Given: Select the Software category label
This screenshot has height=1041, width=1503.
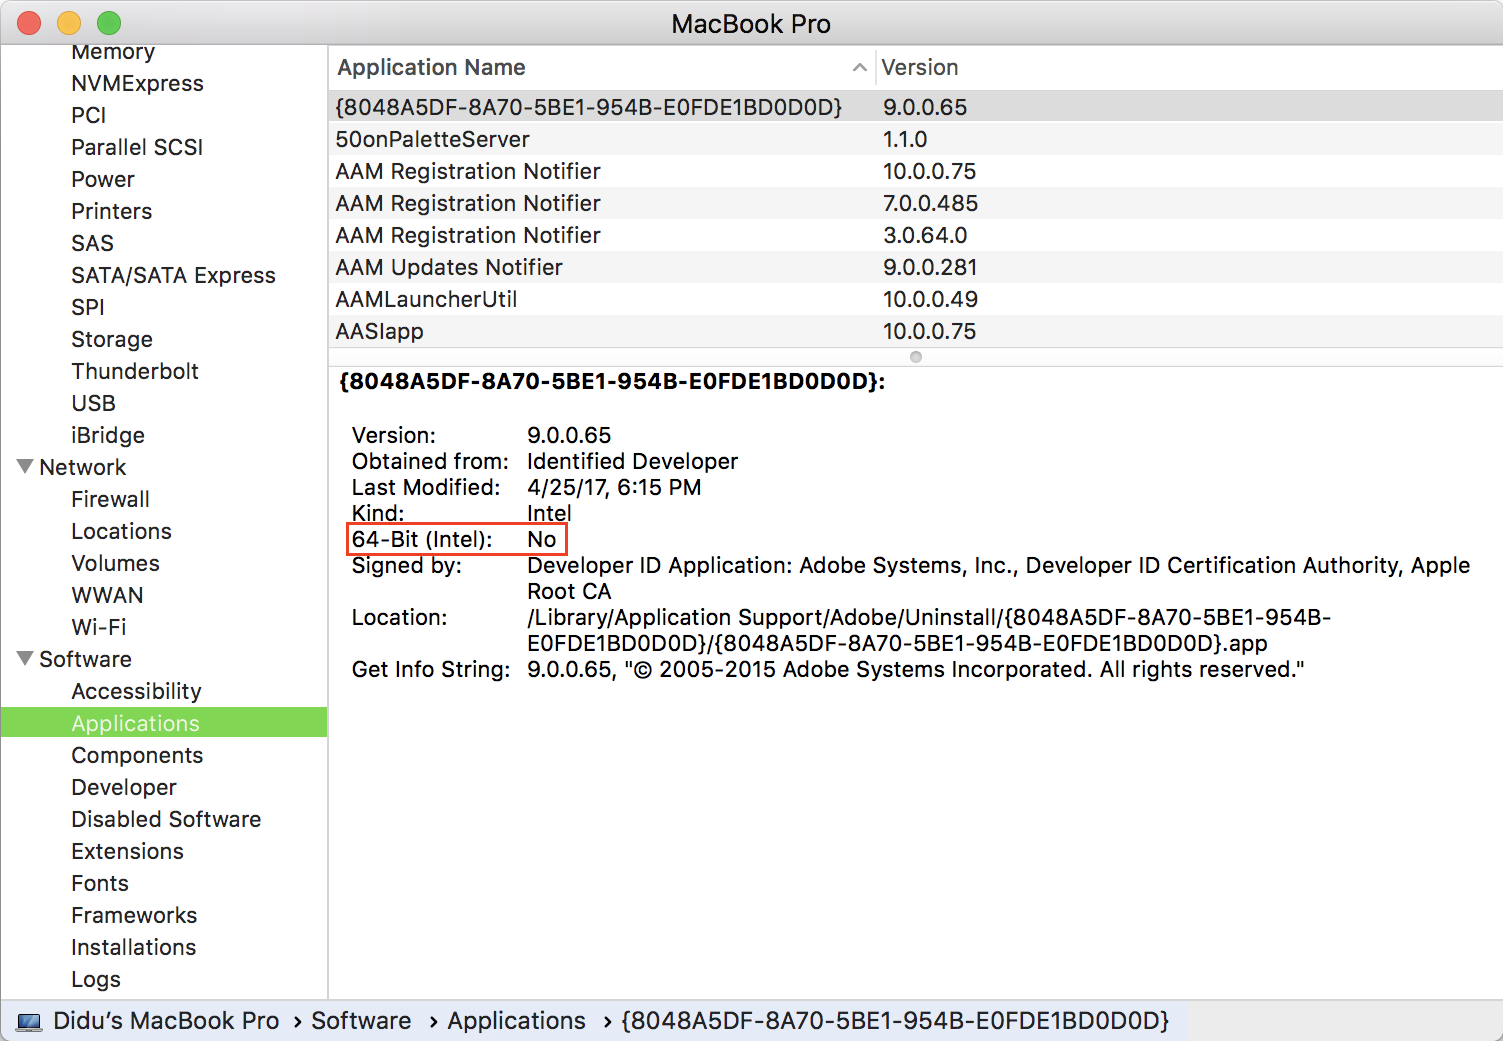Looking at the screenshot, I should click(85, 659).
